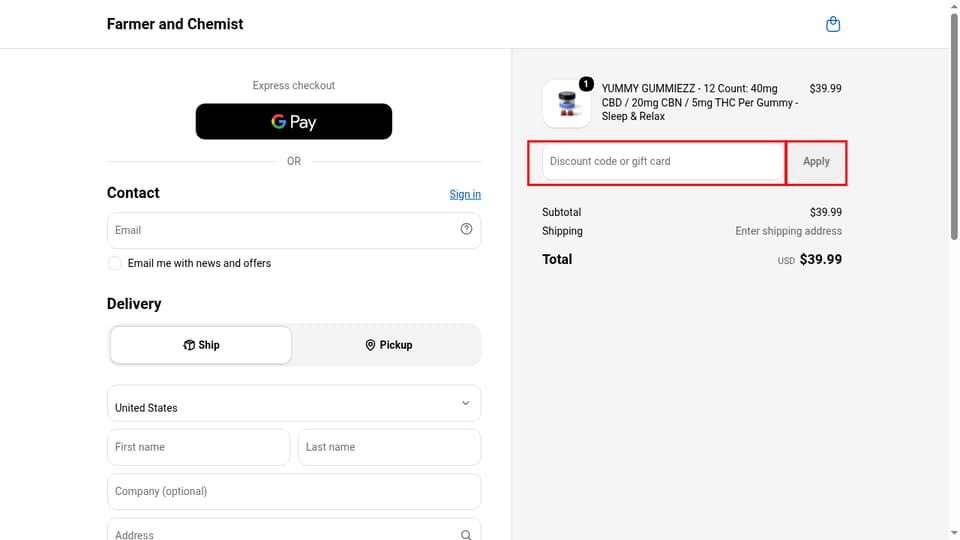Click the email help question mark icon
This screenshot has width=960, height=540.
(x=466, y=229)
